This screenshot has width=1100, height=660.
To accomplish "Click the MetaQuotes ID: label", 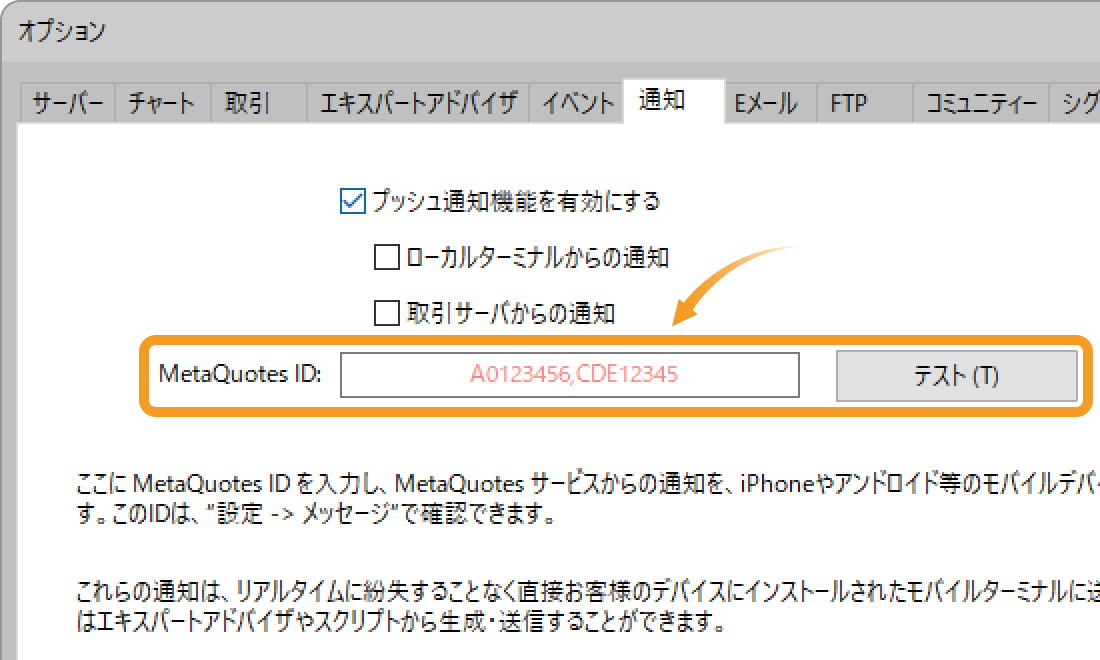I will coord(241,374).
